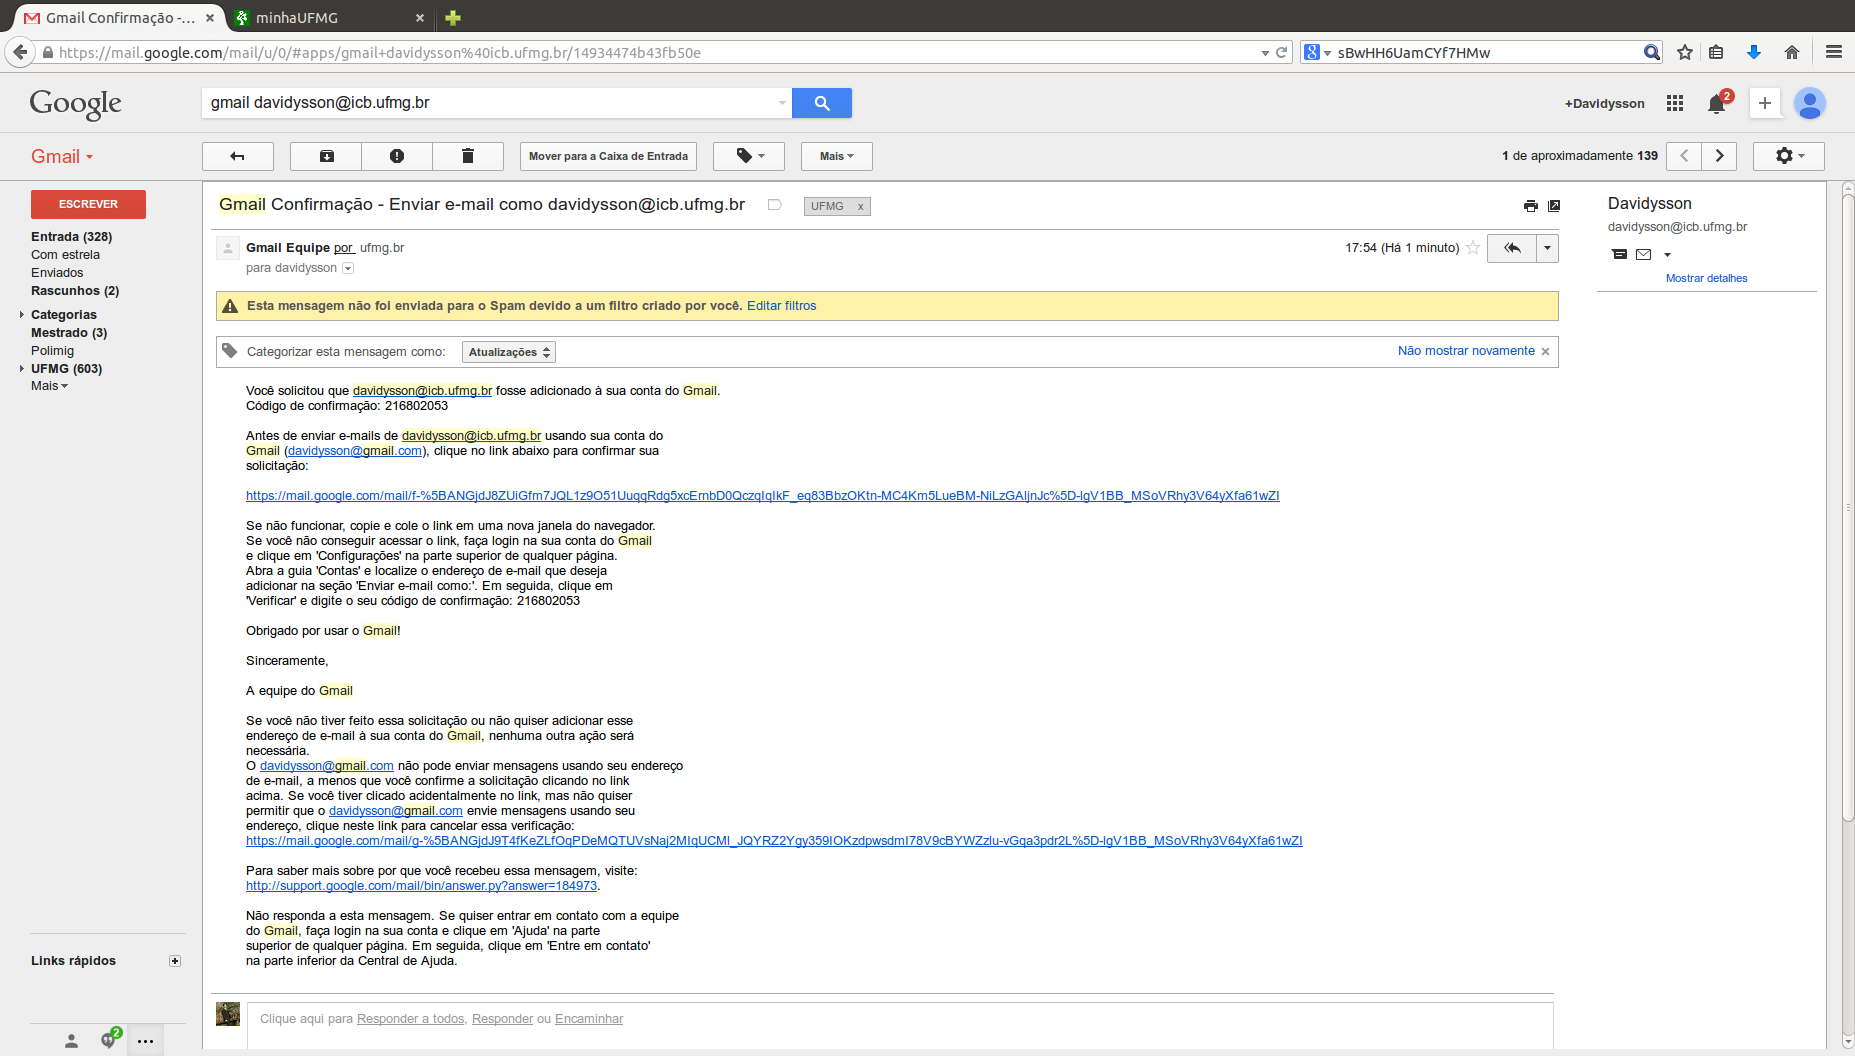Screen dimensions: 1855x1056
Task: Click Mostrar detalhes in contact panel
Action: (1706, 279)
